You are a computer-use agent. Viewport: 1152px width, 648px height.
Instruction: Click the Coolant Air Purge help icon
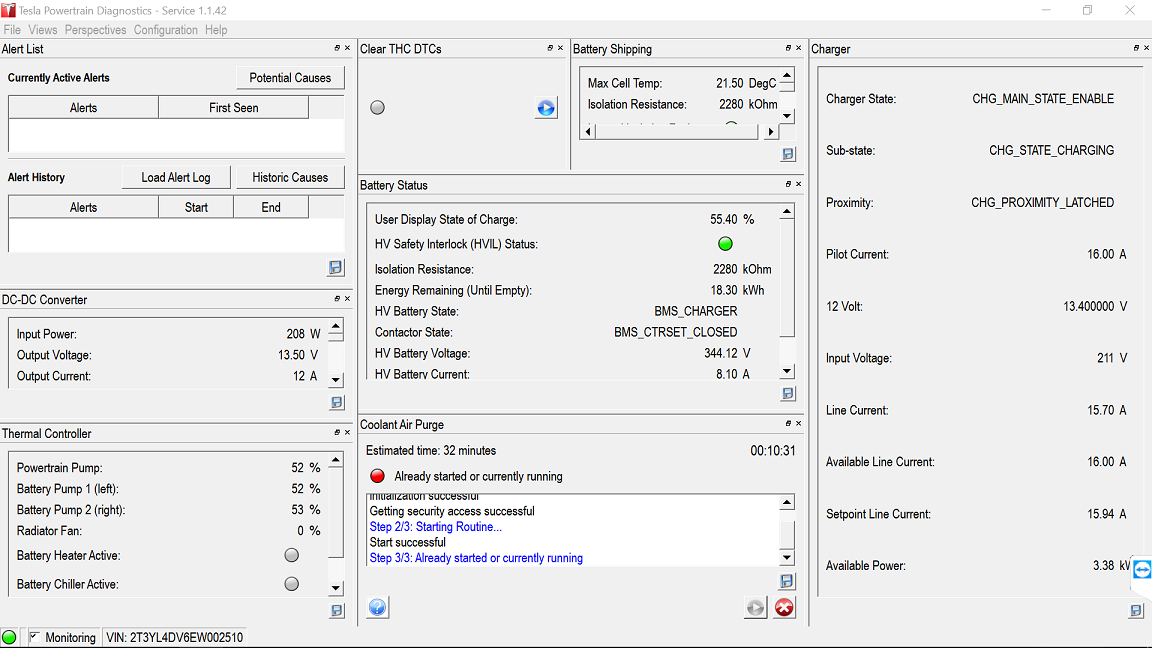point(377,607)
